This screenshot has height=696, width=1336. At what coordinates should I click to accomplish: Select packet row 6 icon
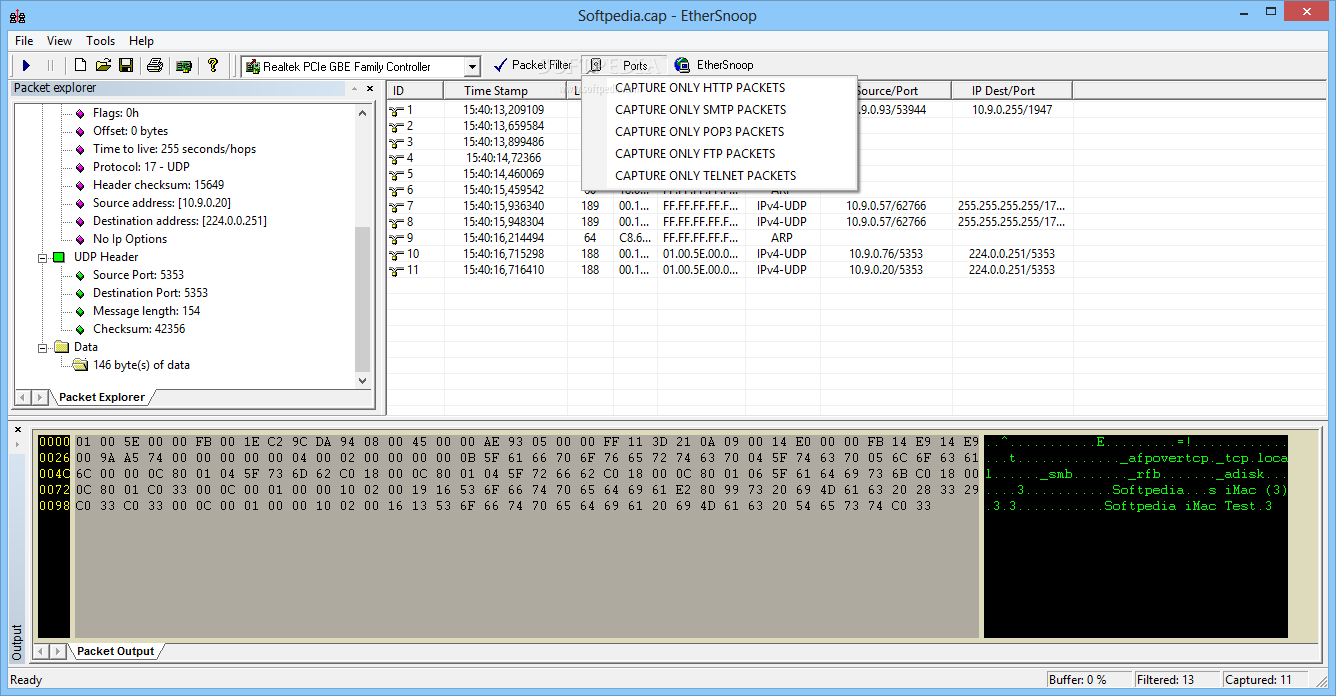397,190
